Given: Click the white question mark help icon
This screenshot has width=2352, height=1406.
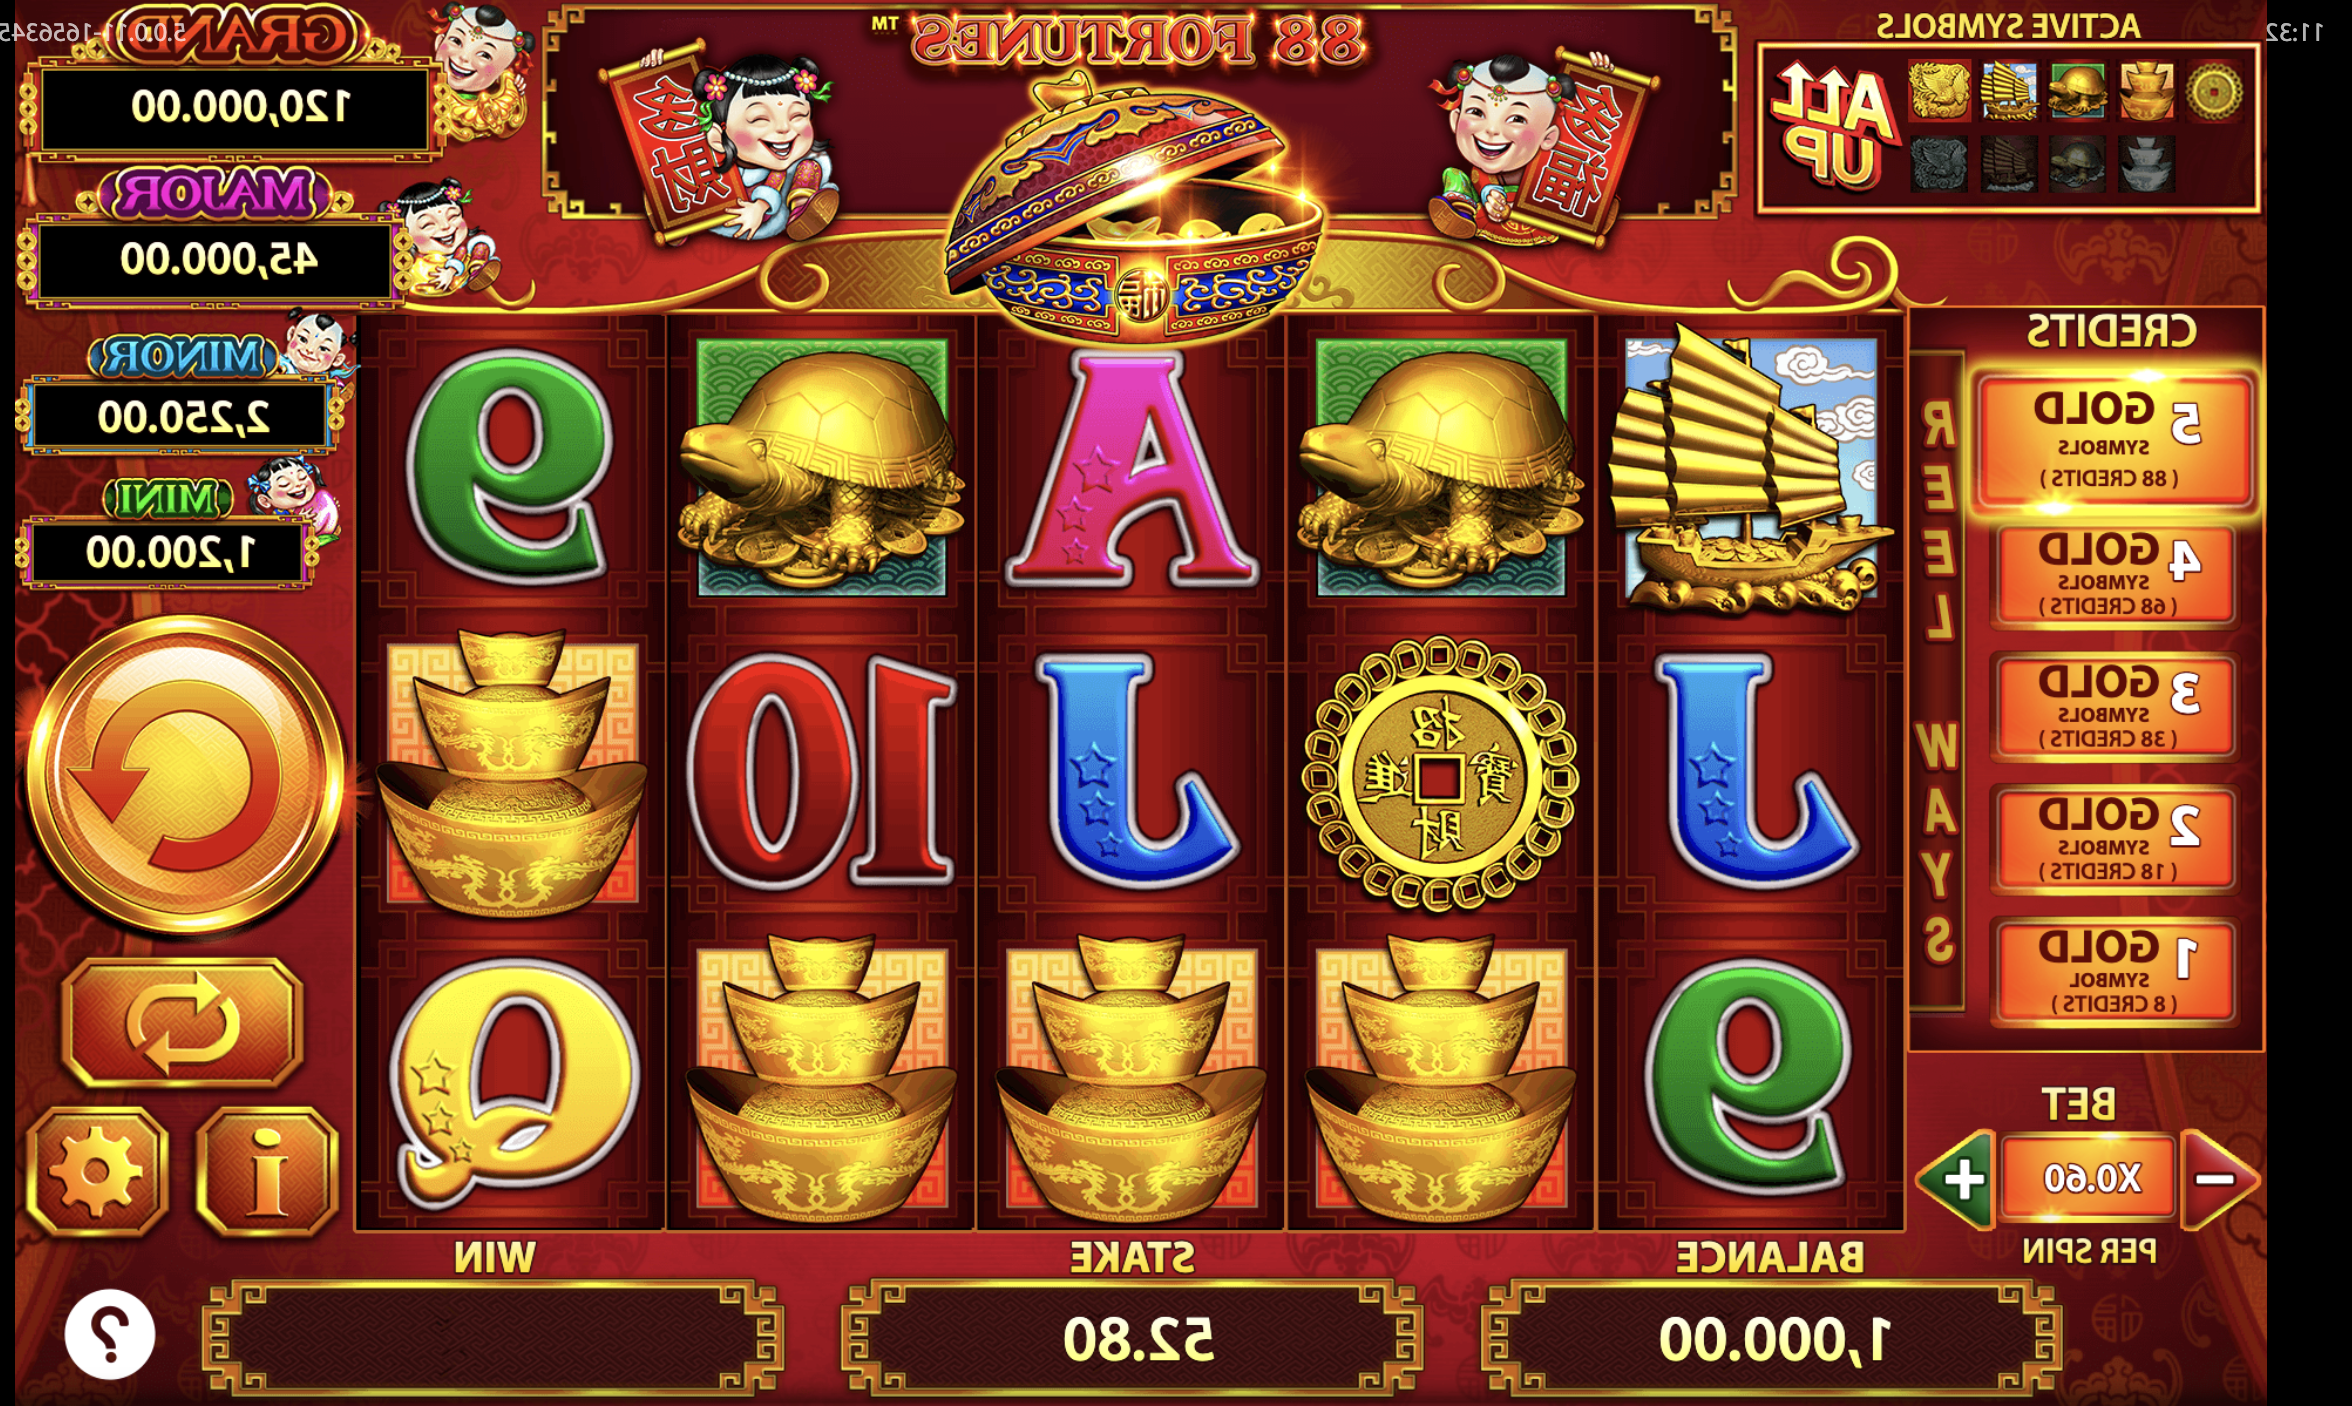Looking at the screenshot, I should [x=110, y=1334].
